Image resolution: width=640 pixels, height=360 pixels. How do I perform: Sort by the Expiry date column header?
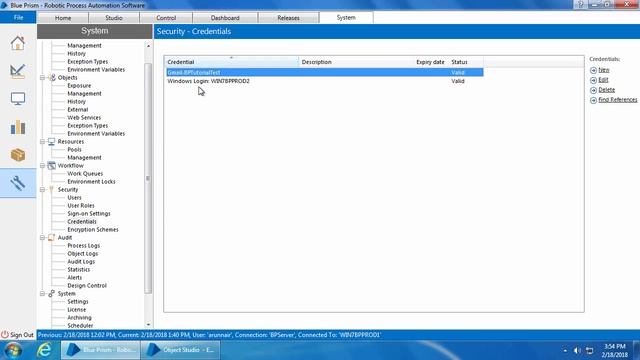coord(430,62)
